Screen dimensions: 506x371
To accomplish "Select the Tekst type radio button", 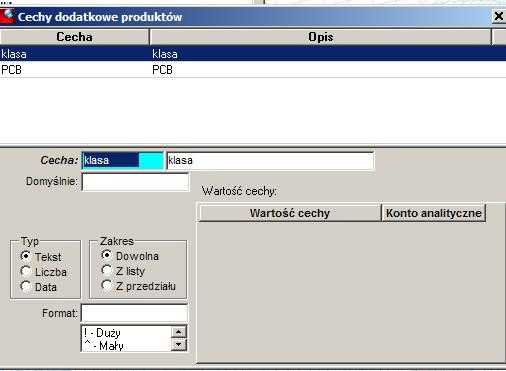I will point(26,256).
